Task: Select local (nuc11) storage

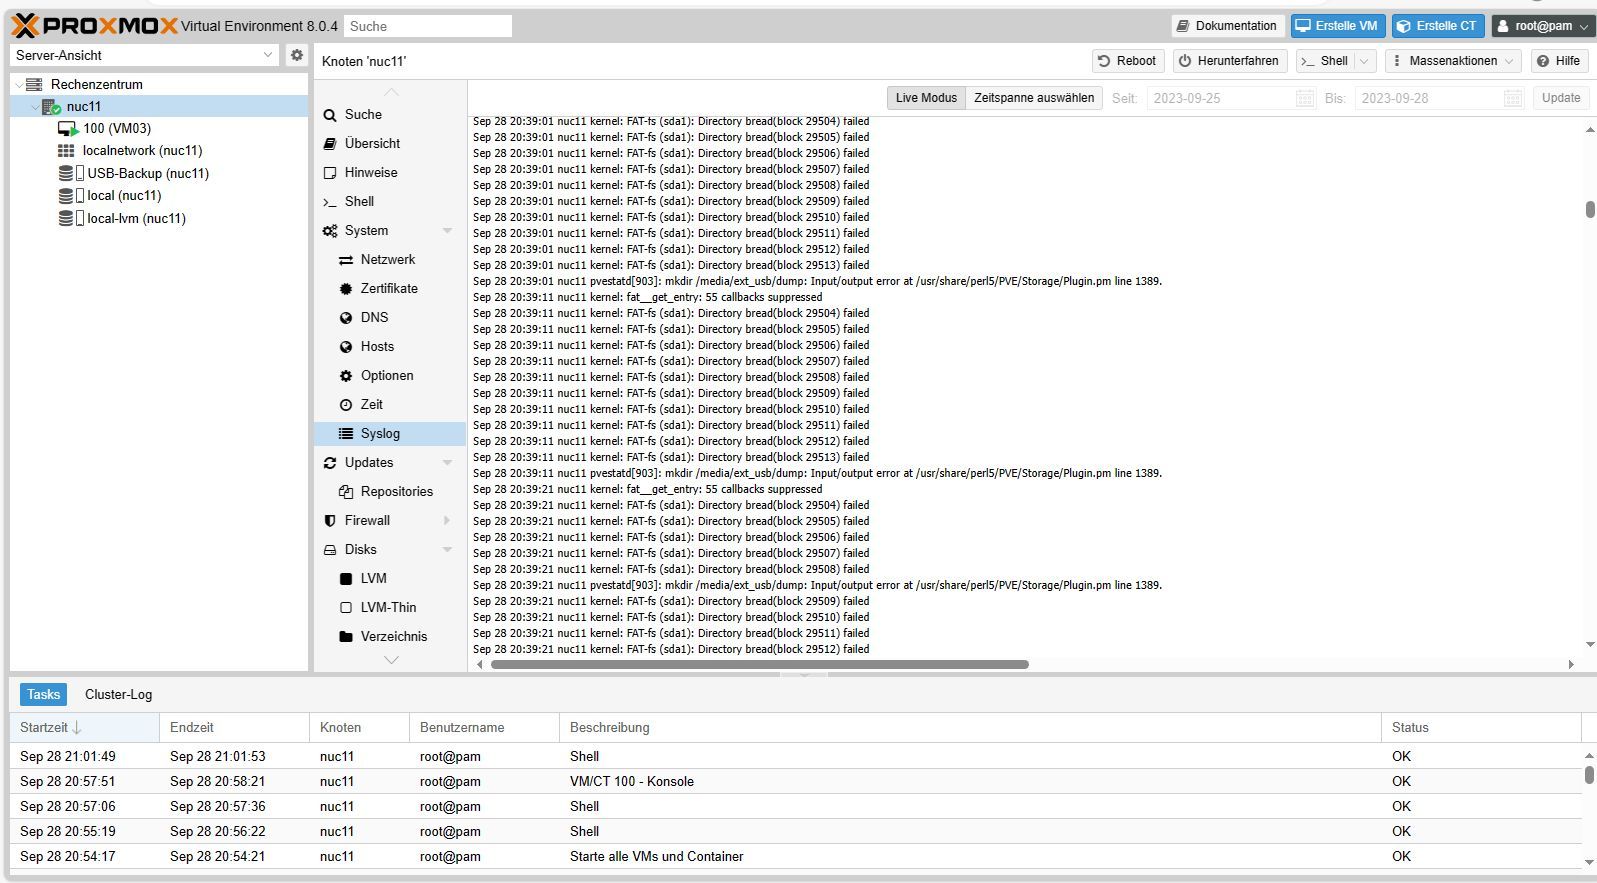Action: (x=124, y=195)
